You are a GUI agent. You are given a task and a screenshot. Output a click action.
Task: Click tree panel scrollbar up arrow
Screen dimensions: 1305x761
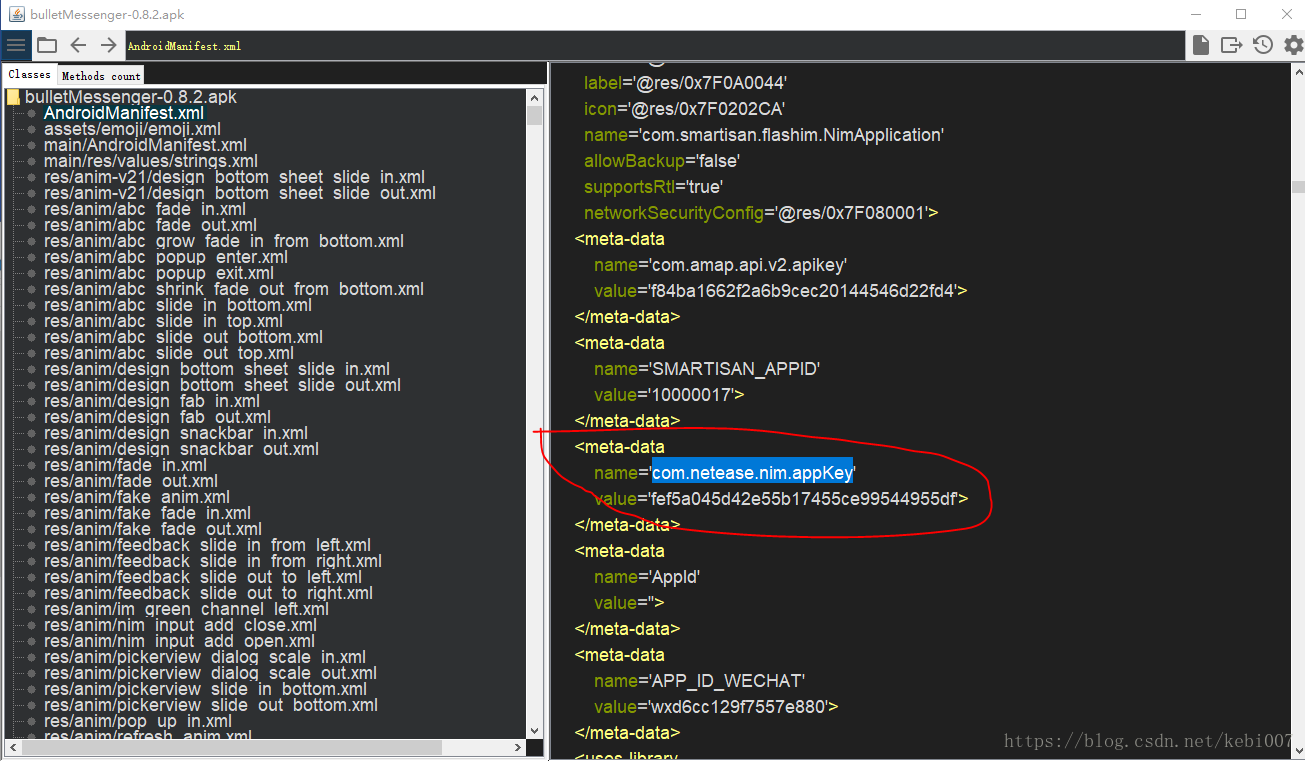pos(534,97)
